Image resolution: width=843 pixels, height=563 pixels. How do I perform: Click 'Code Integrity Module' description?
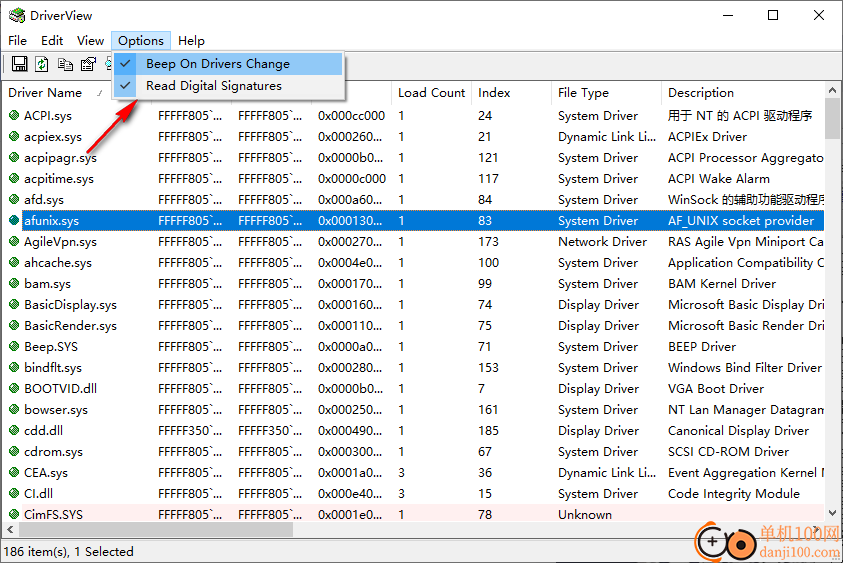point(733,494)
